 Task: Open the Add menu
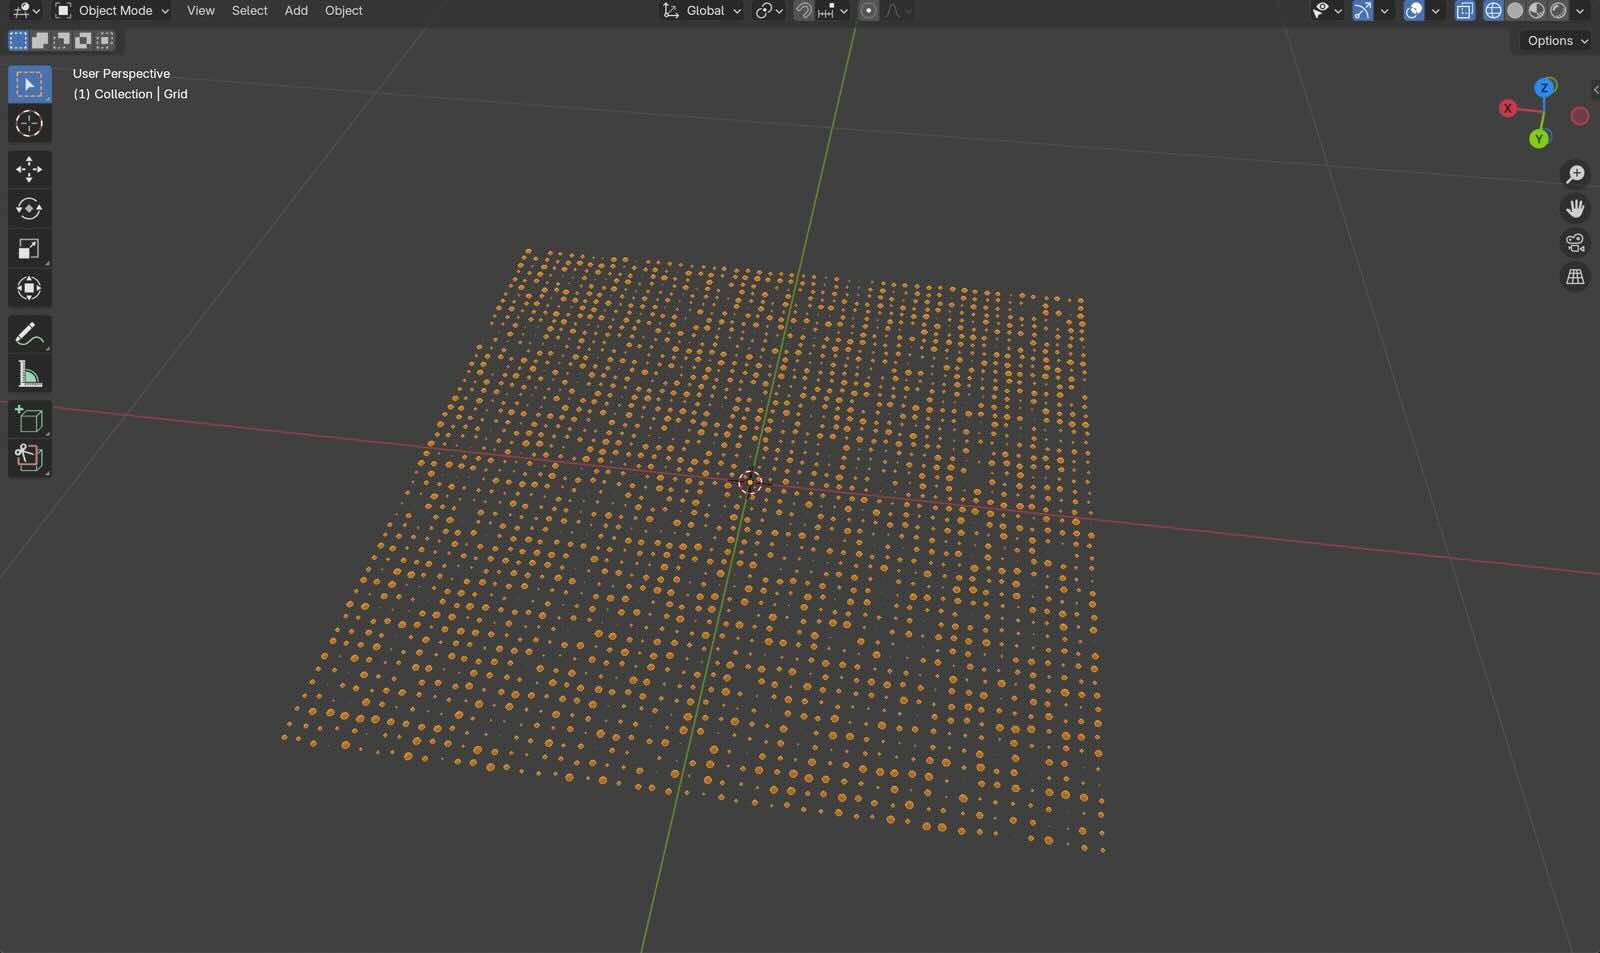click(x=296, y=11)
